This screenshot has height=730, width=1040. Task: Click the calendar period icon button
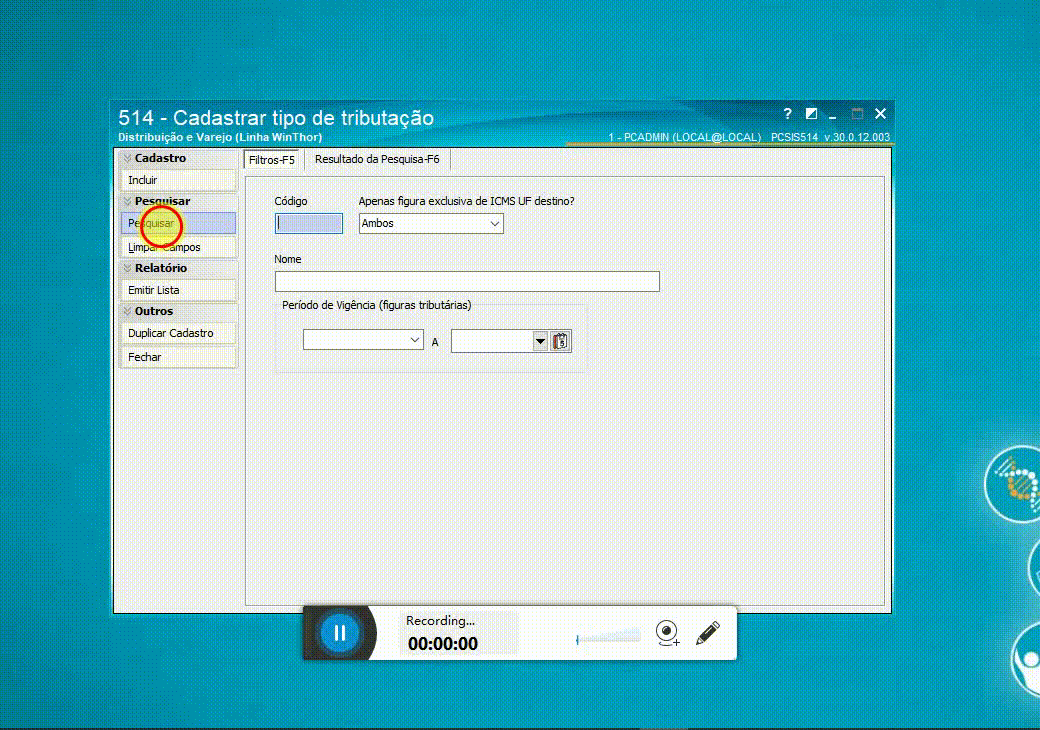pos(560,341)
